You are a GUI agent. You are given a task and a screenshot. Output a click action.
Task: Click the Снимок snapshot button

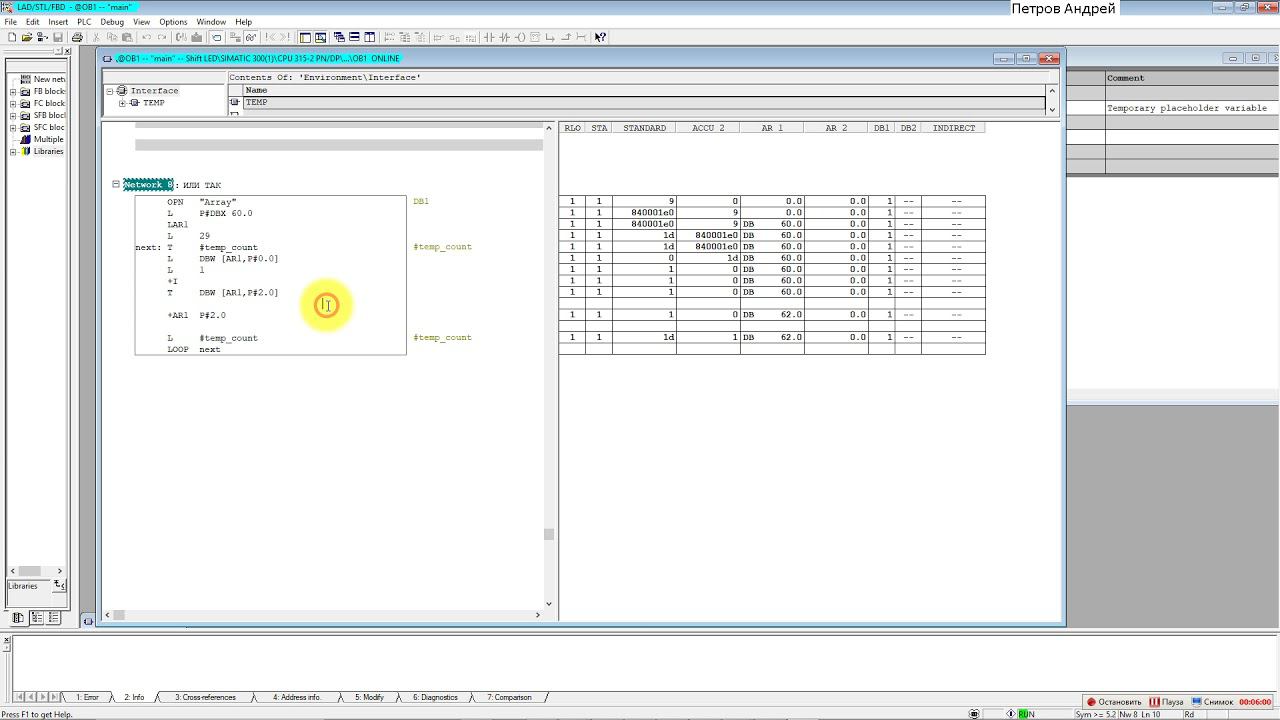1212,702
